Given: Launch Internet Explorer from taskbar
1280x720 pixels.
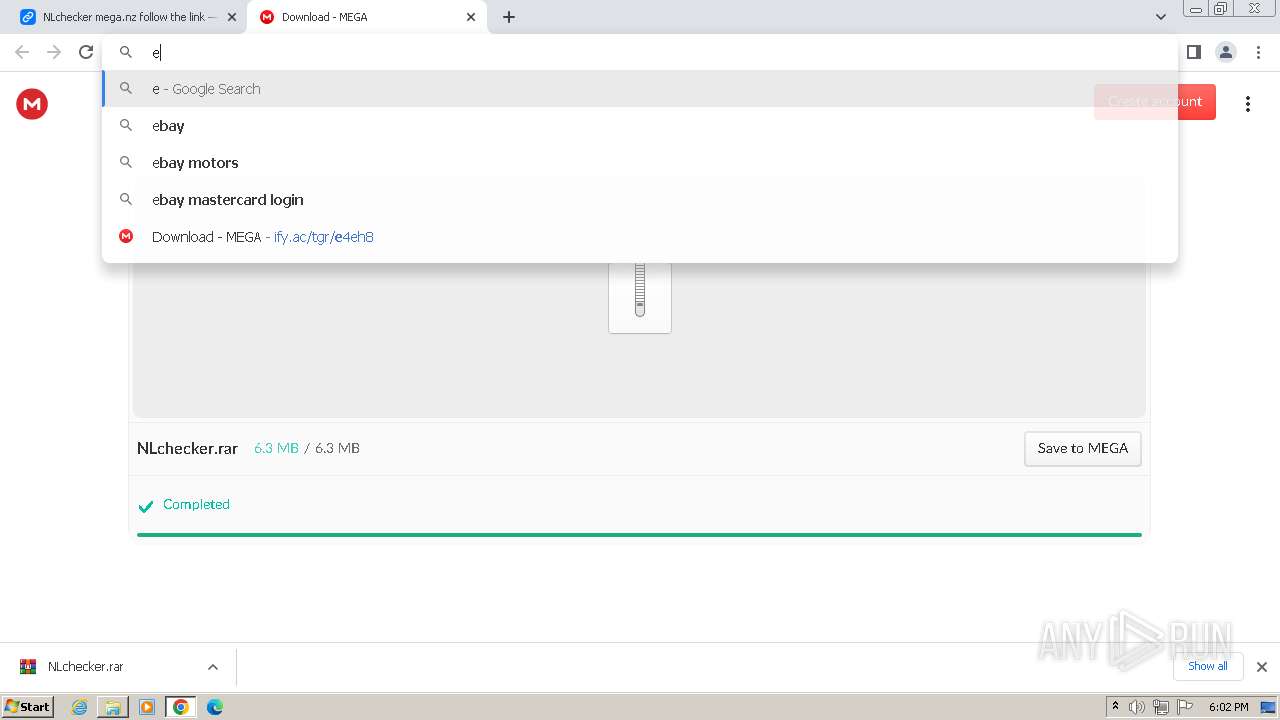Looking at the screenshot, I should coord(80,707).
